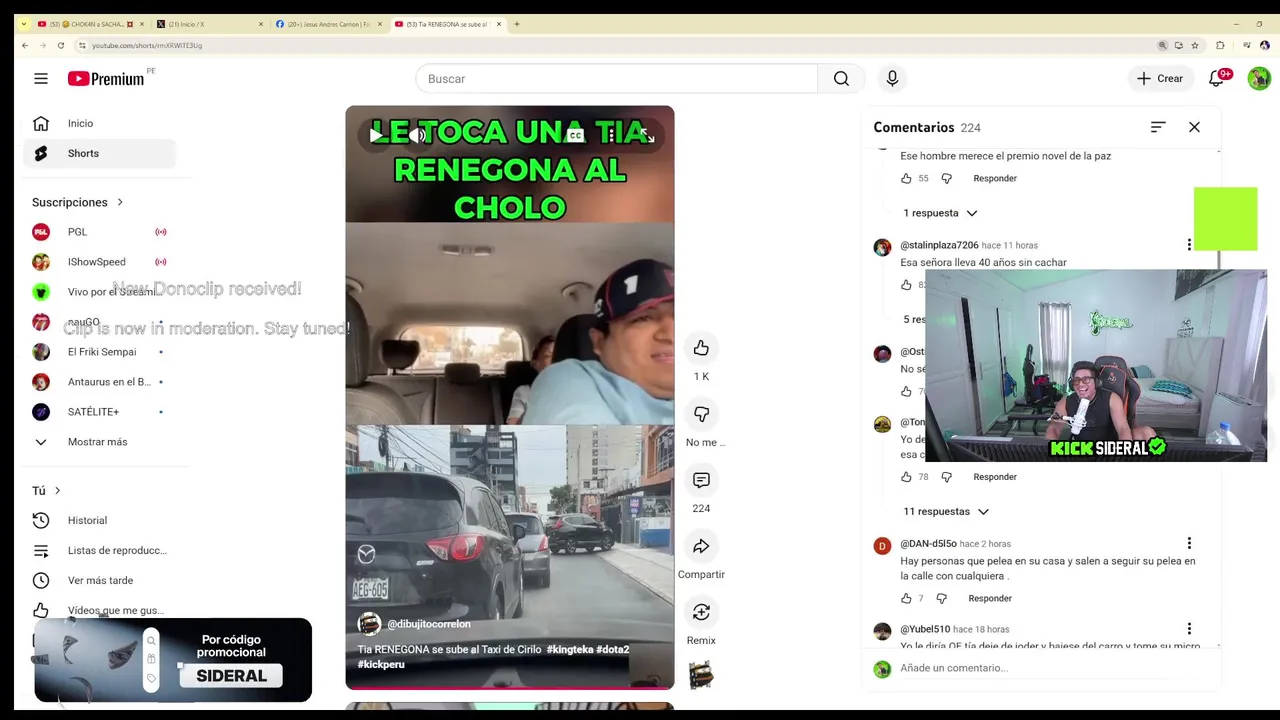Expand the 11 respuestas thread
Image resolution: width=1280 pixels, height=720 pixels.
[x=946, y=512]
